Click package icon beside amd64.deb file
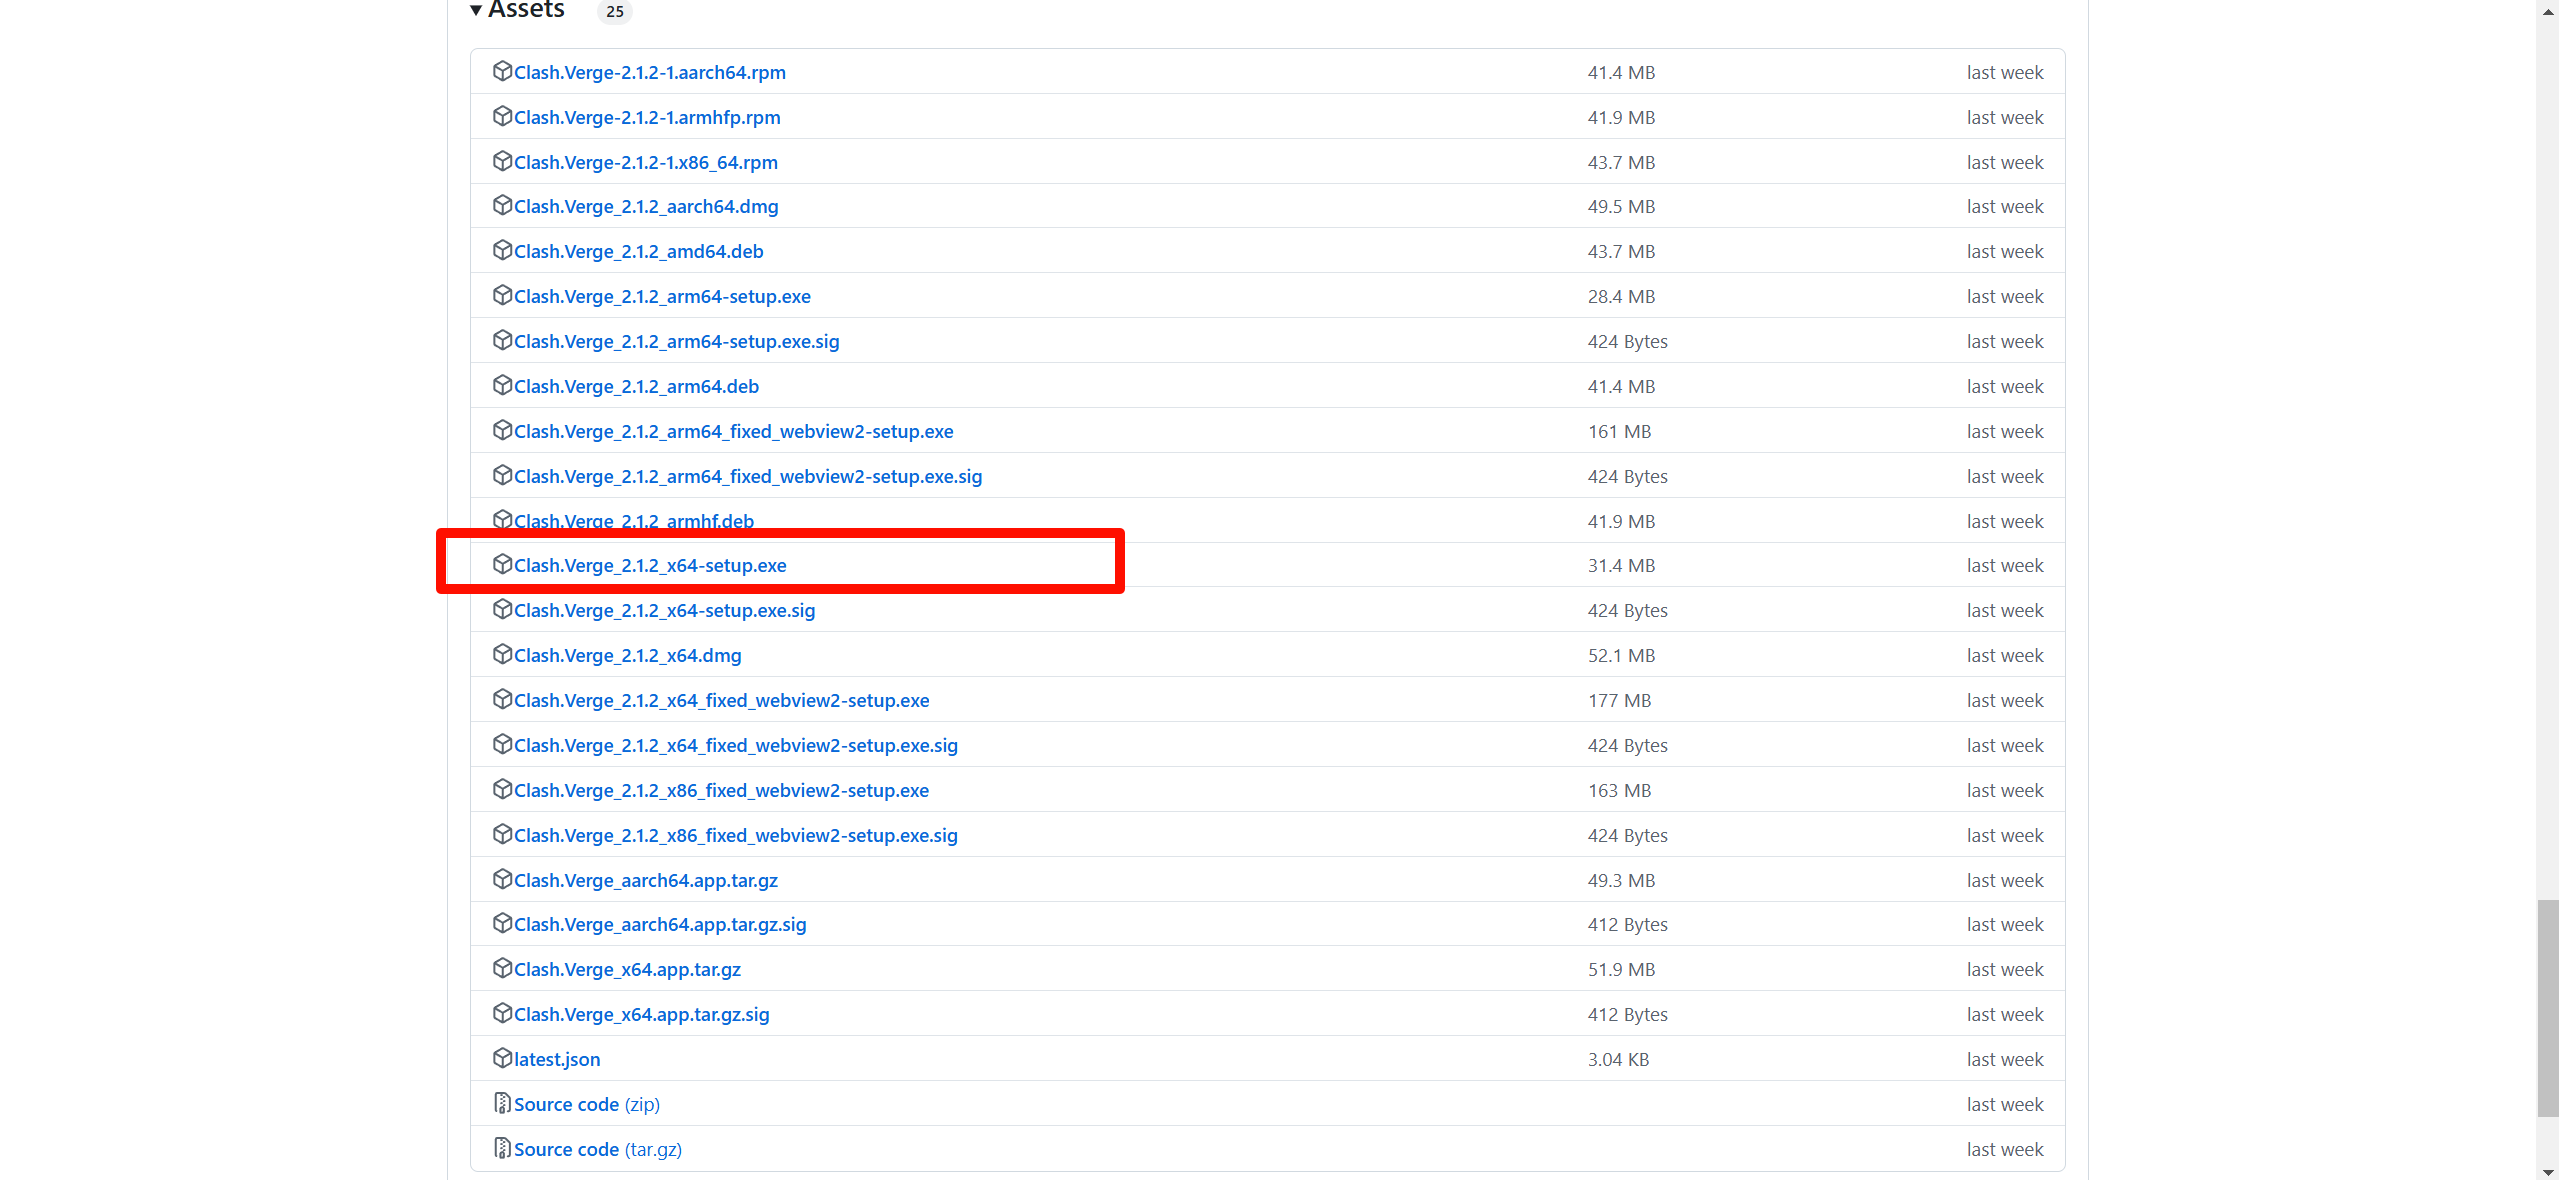This screenshot has width=2559, height=1180. [502, 250]
